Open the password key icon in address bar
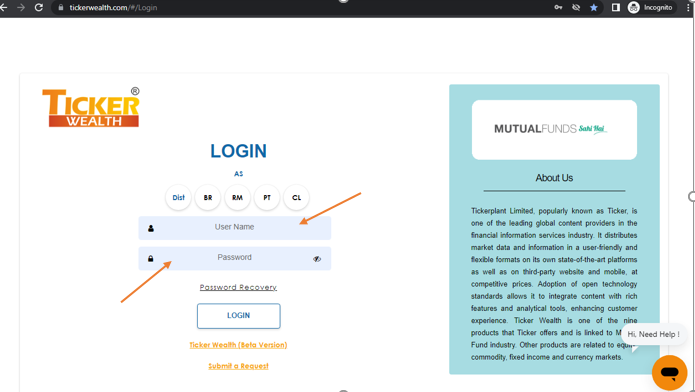 point(558,8)
